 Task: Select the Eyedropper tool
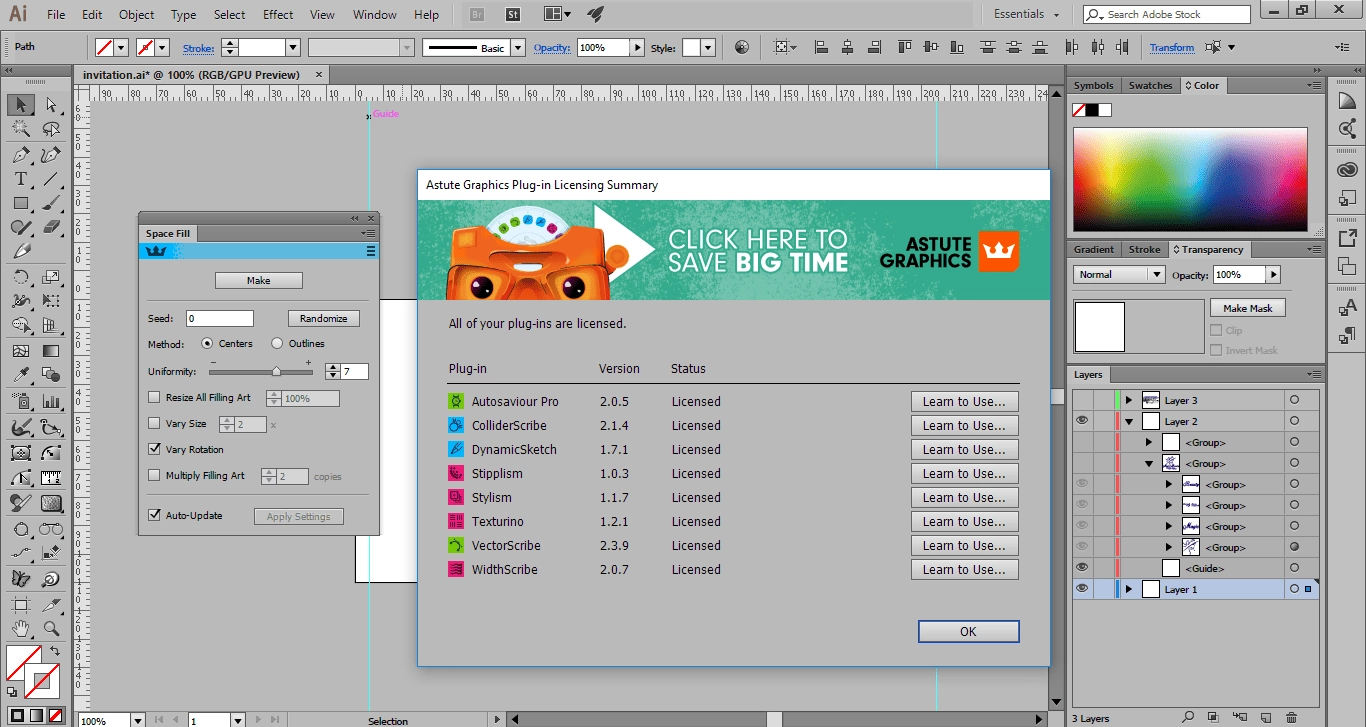pos(21,375)
